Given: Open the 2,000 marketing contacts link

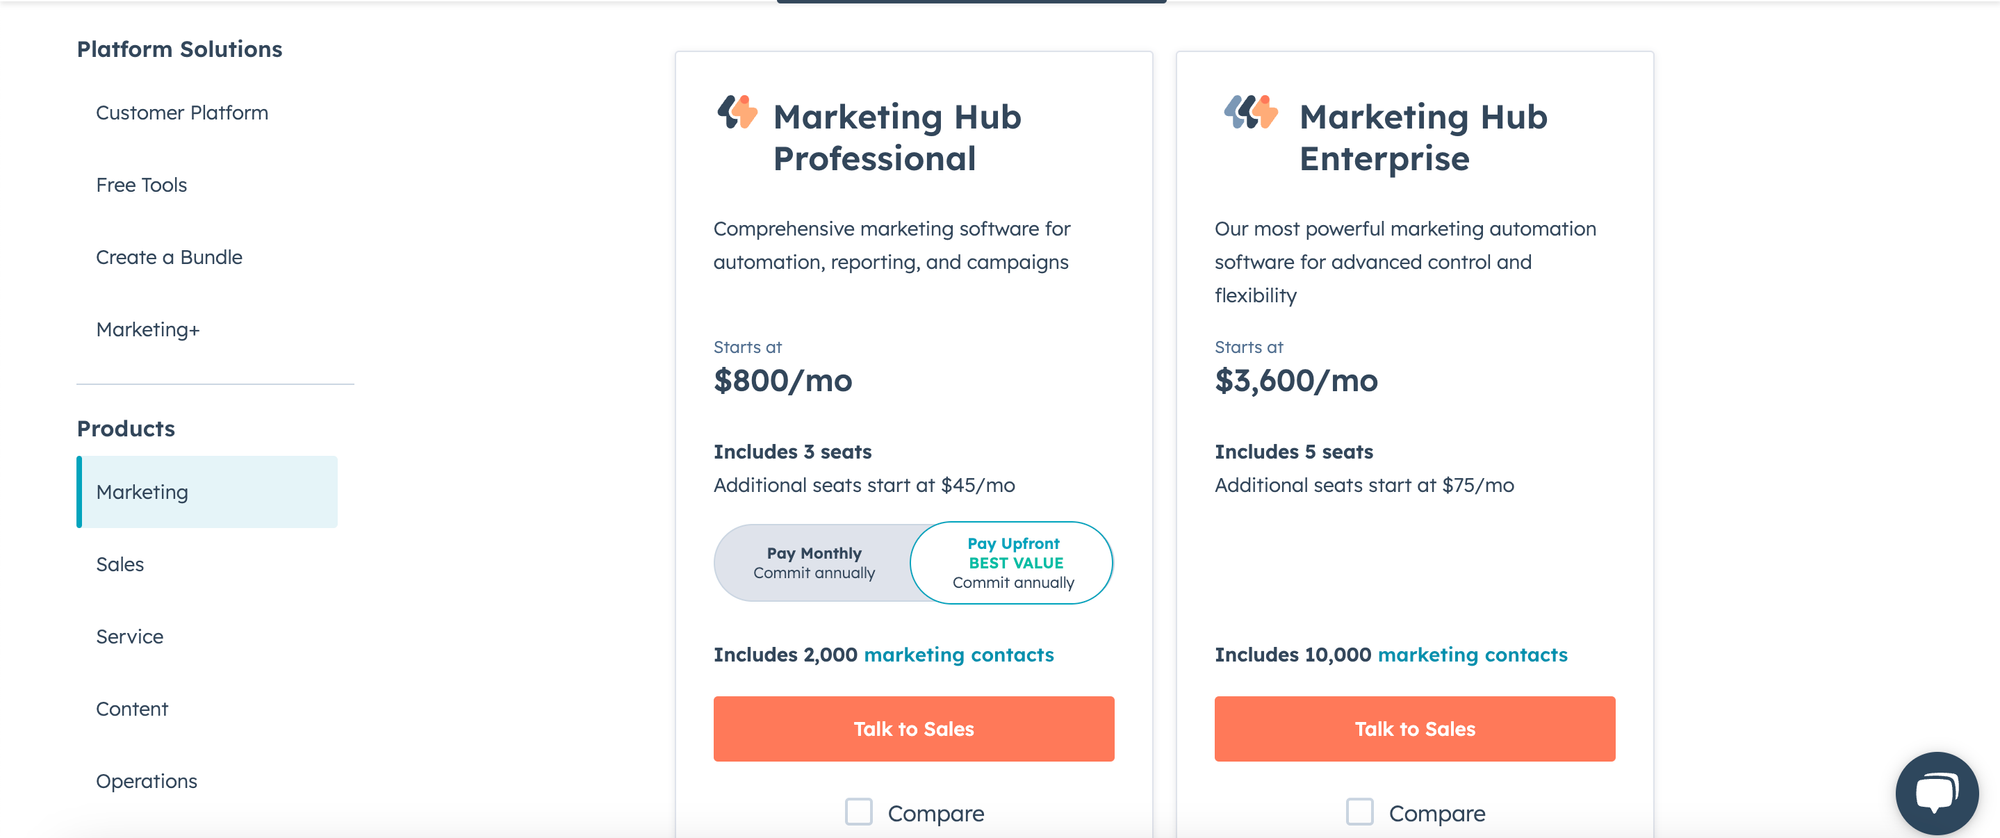Looking at the screenshot, I should click(958, 654).
